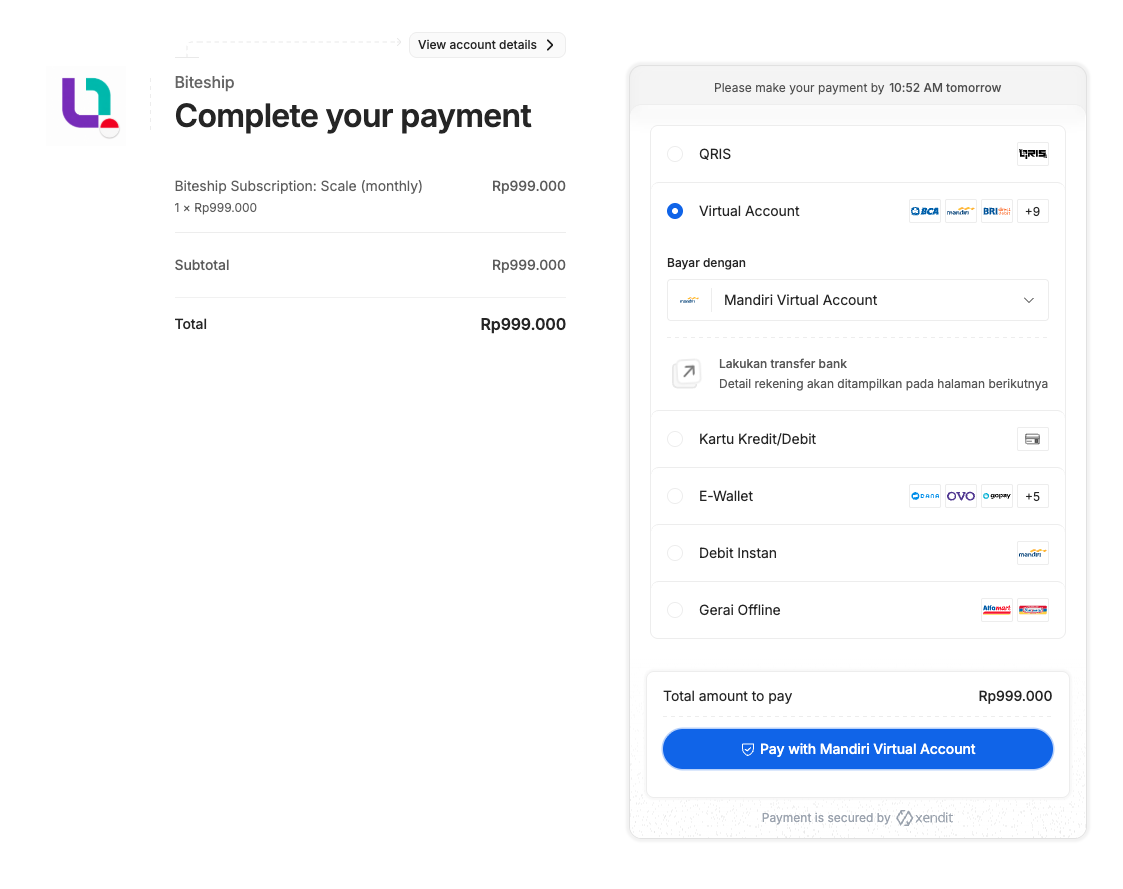Click the Complete your payment heading
Screen dimensions: 1123x889
[x=353, y=116]
